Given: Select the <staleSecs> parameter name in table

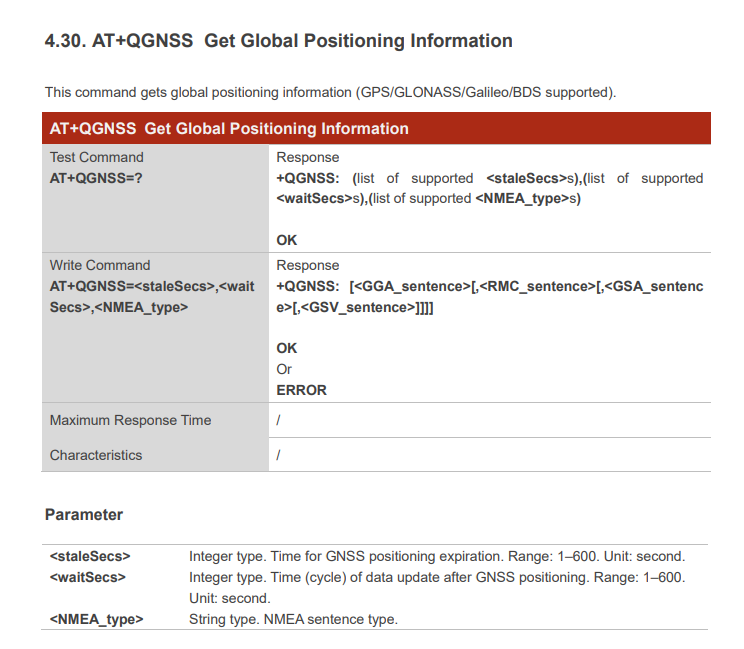Looking at the screenshot, I should pyautogui.click(x=90, y=556).
